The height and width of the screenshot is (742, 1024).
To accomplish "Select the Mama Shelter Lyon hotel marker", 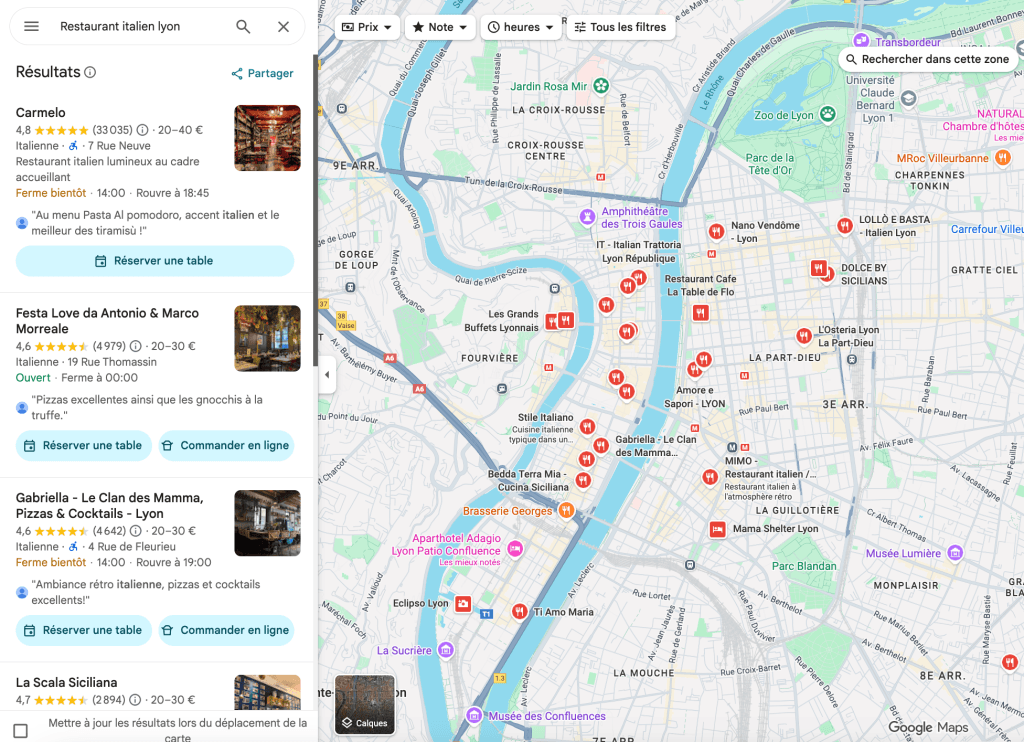I will [717, 529].
